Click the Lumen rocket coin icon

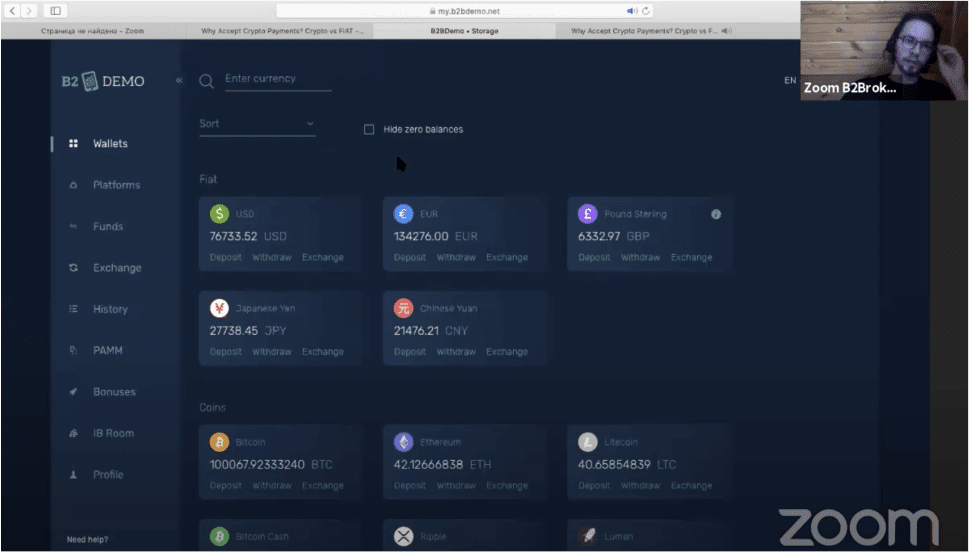click(588, 536)
